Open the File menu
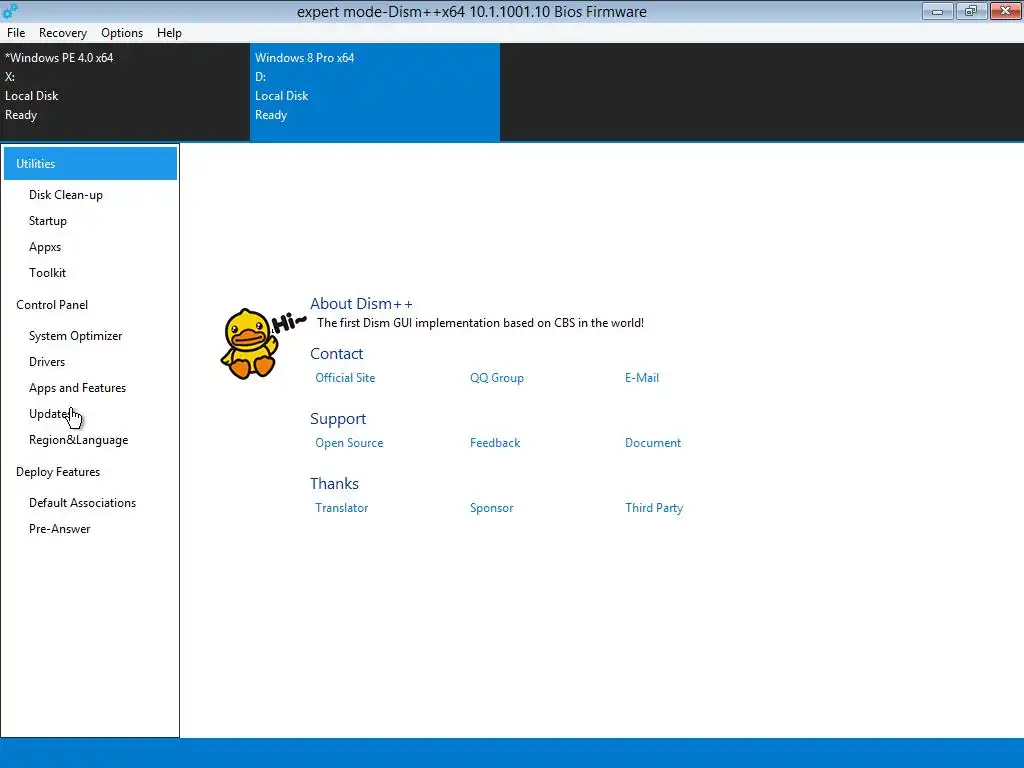This screenshot has height=768, width=1024. pyautogui.click(x=16, y=33)
